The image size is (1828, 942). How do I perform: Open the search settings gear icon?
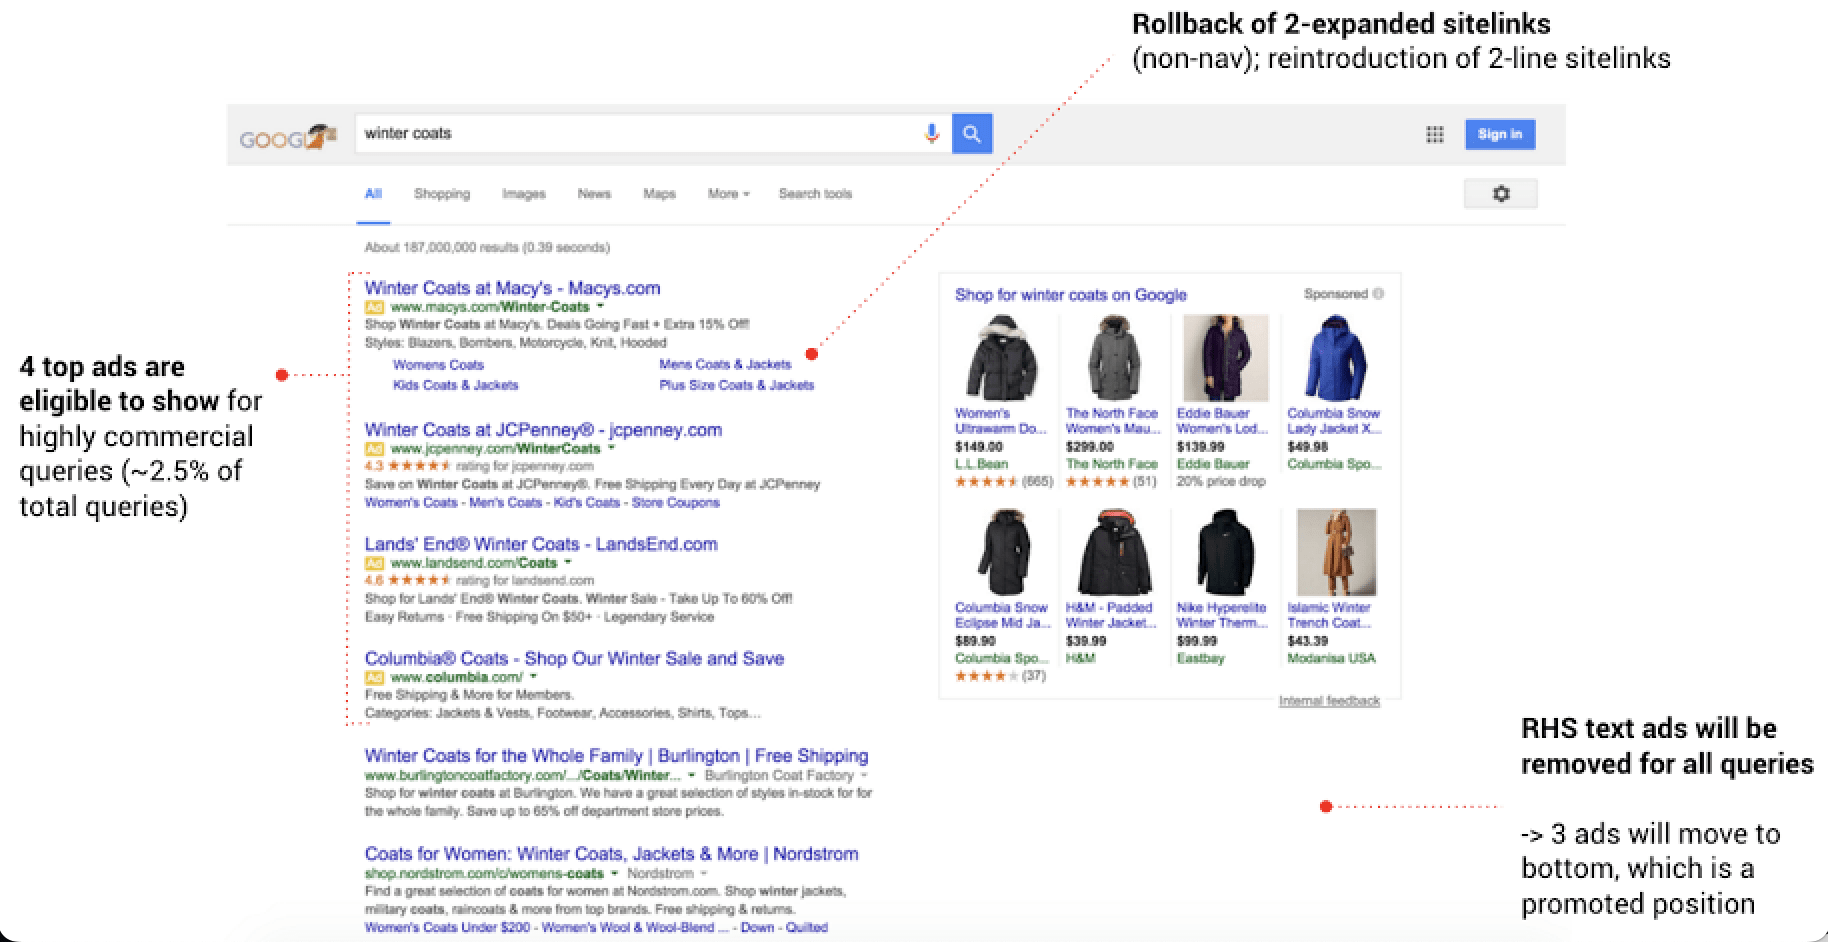pos(1500,192)
